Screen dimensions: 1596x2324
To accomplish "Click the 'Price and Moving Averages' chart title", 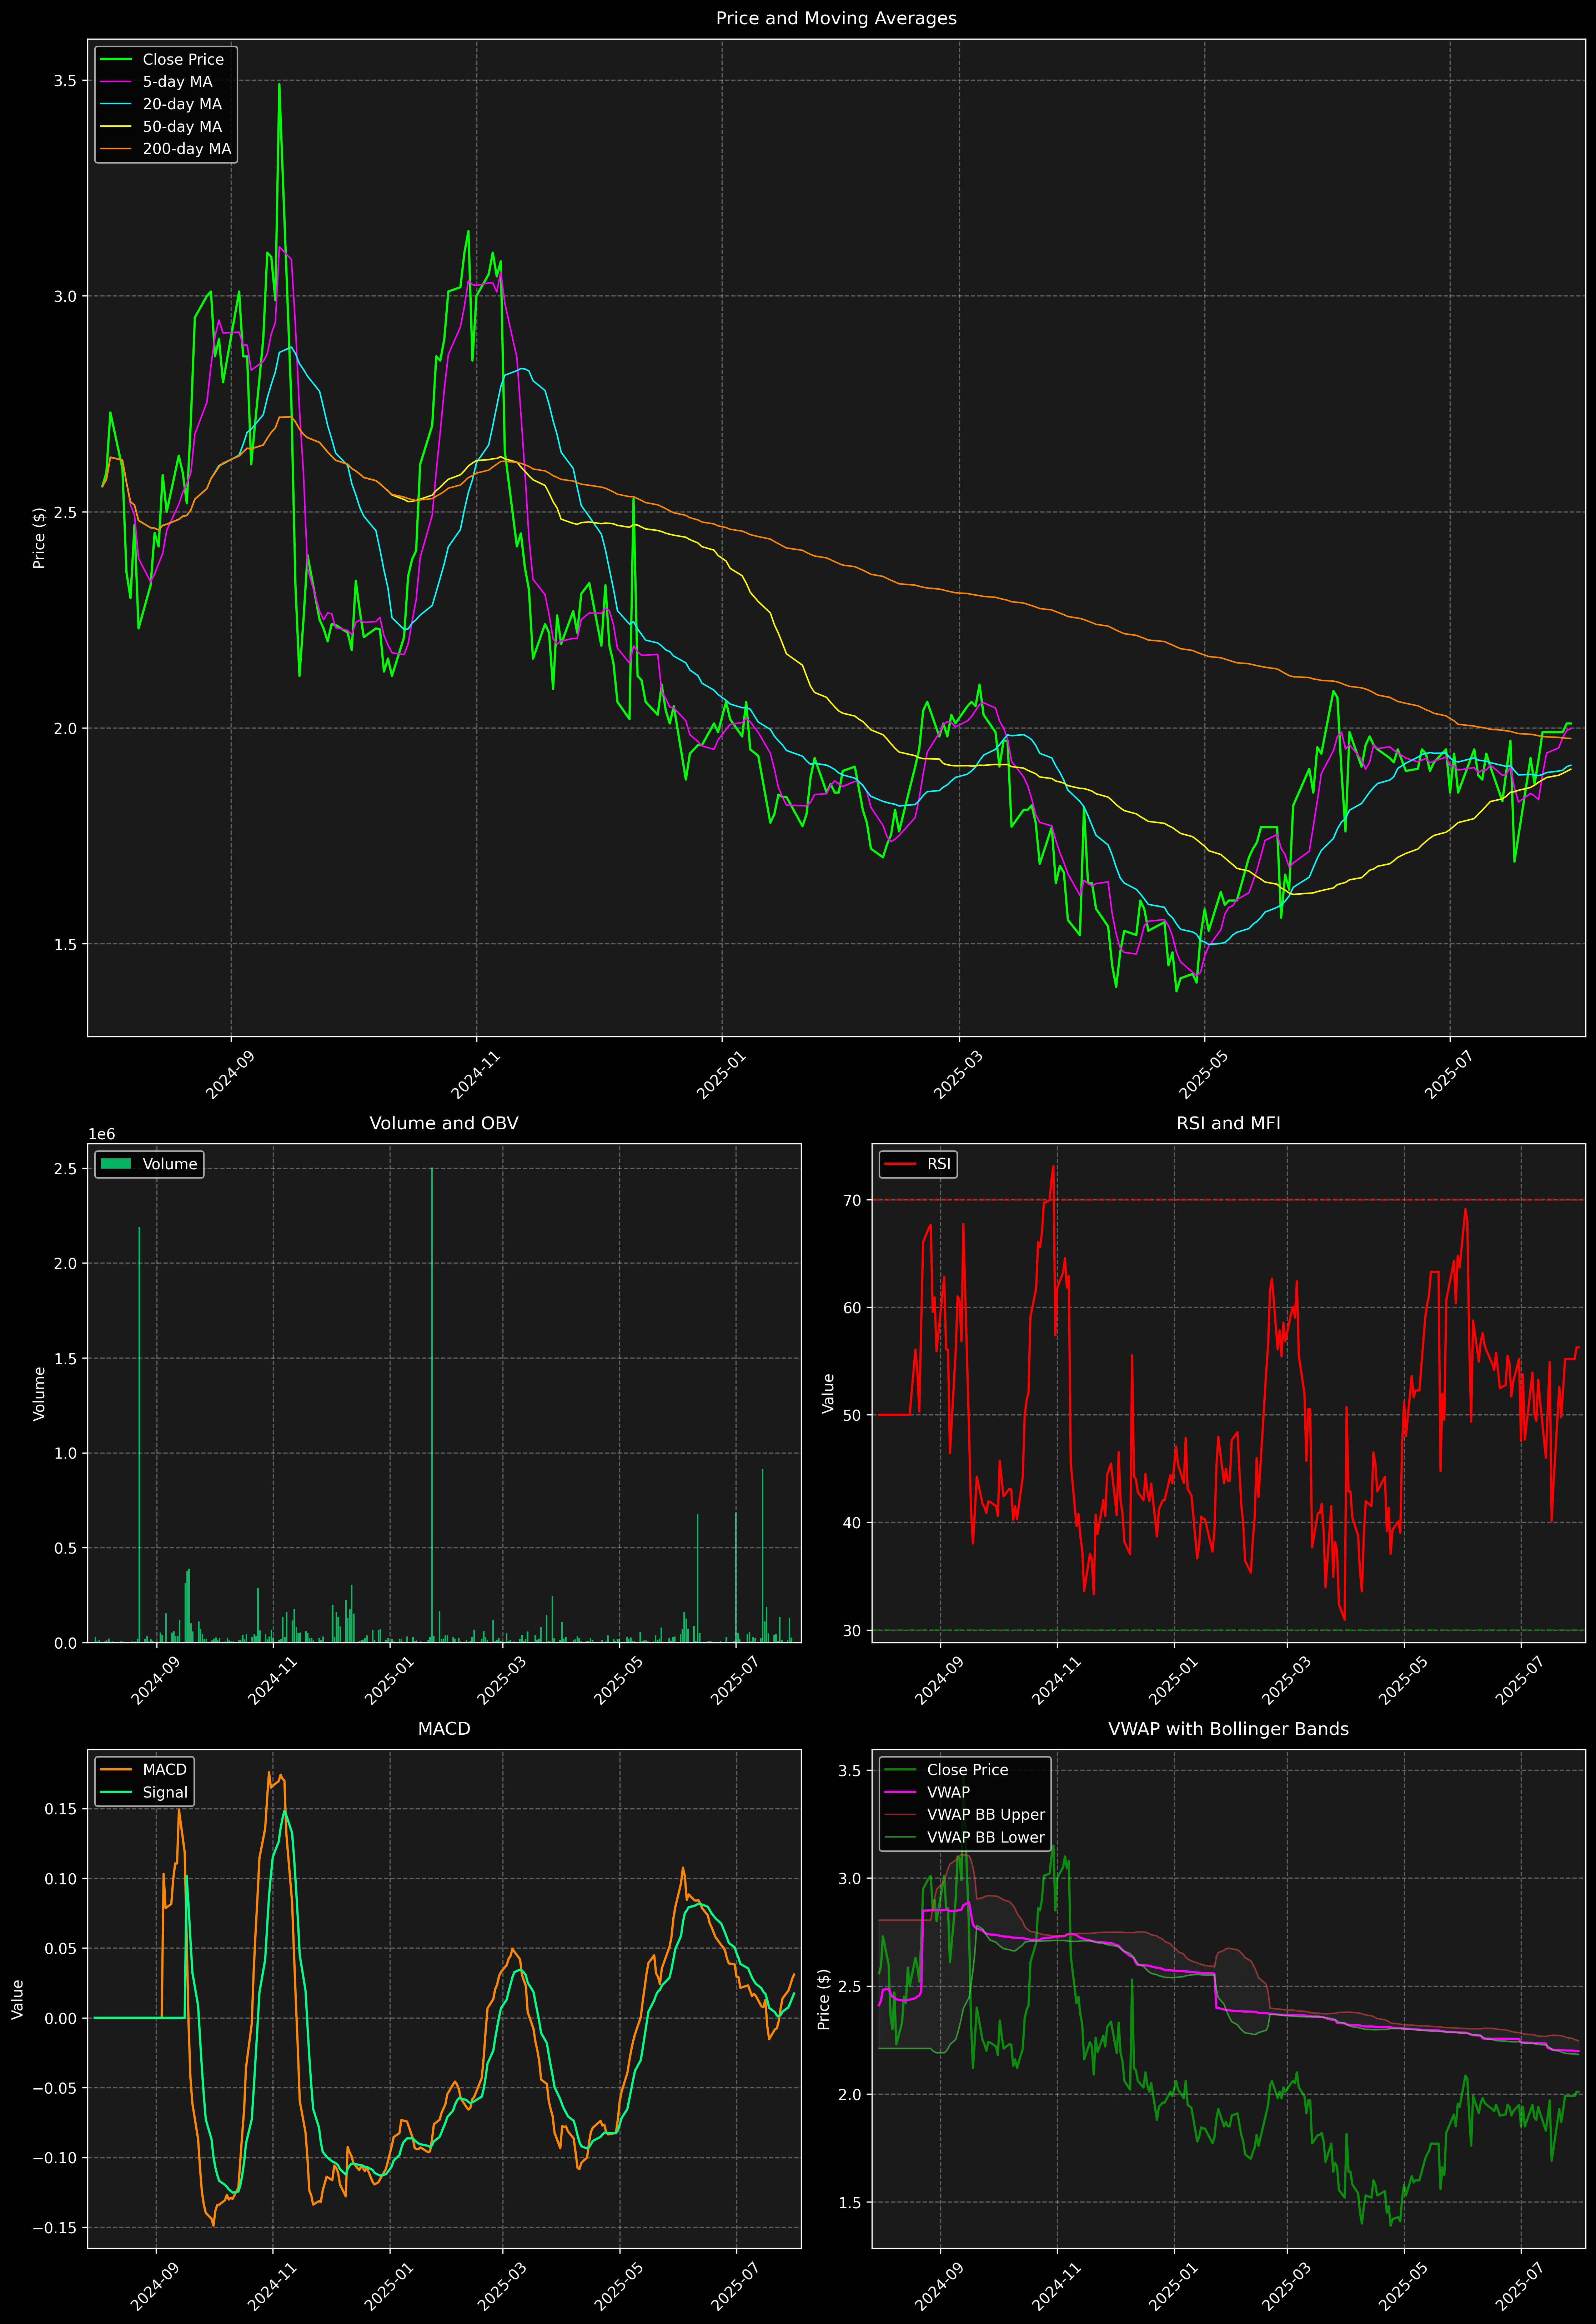I will point(836,18).
